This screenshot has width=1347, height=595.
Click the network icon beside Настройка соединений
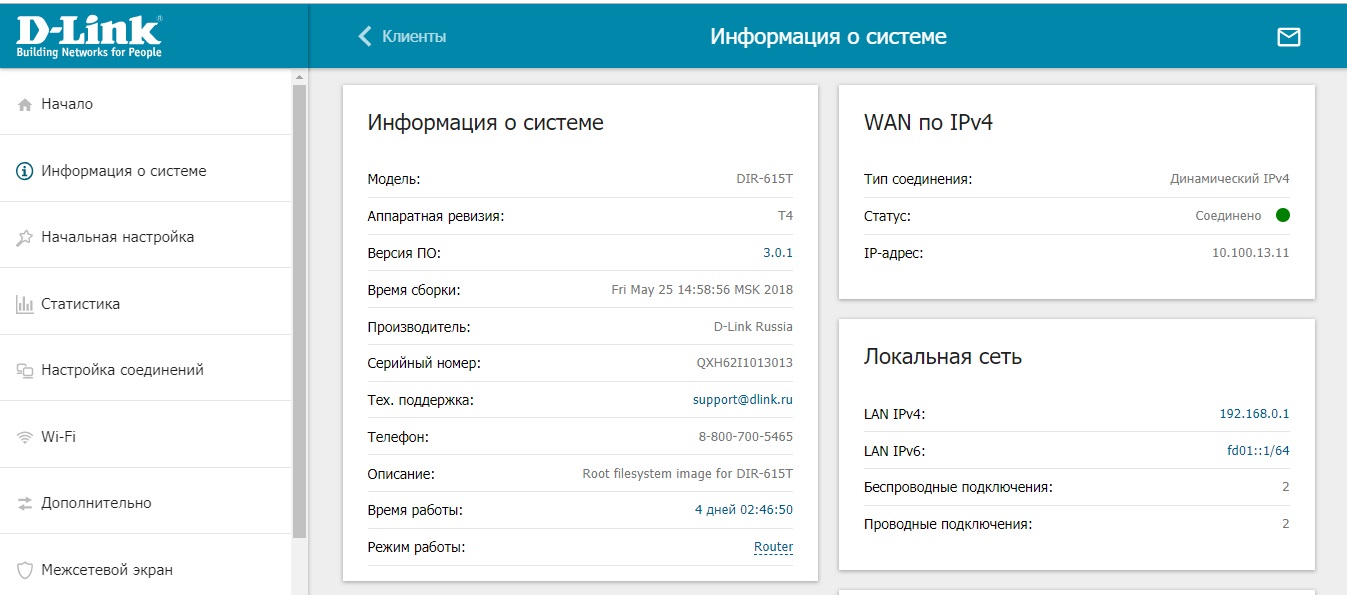tap(25, 371)
